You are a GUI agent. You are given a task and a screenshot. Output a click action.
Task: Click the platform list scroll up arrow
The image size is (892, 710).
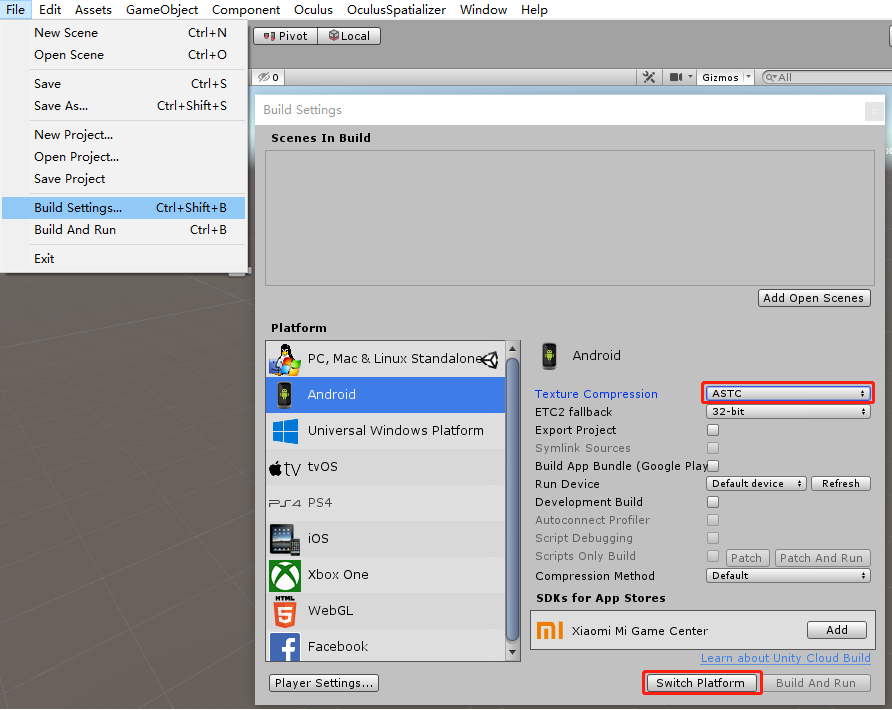click(512, 348)
